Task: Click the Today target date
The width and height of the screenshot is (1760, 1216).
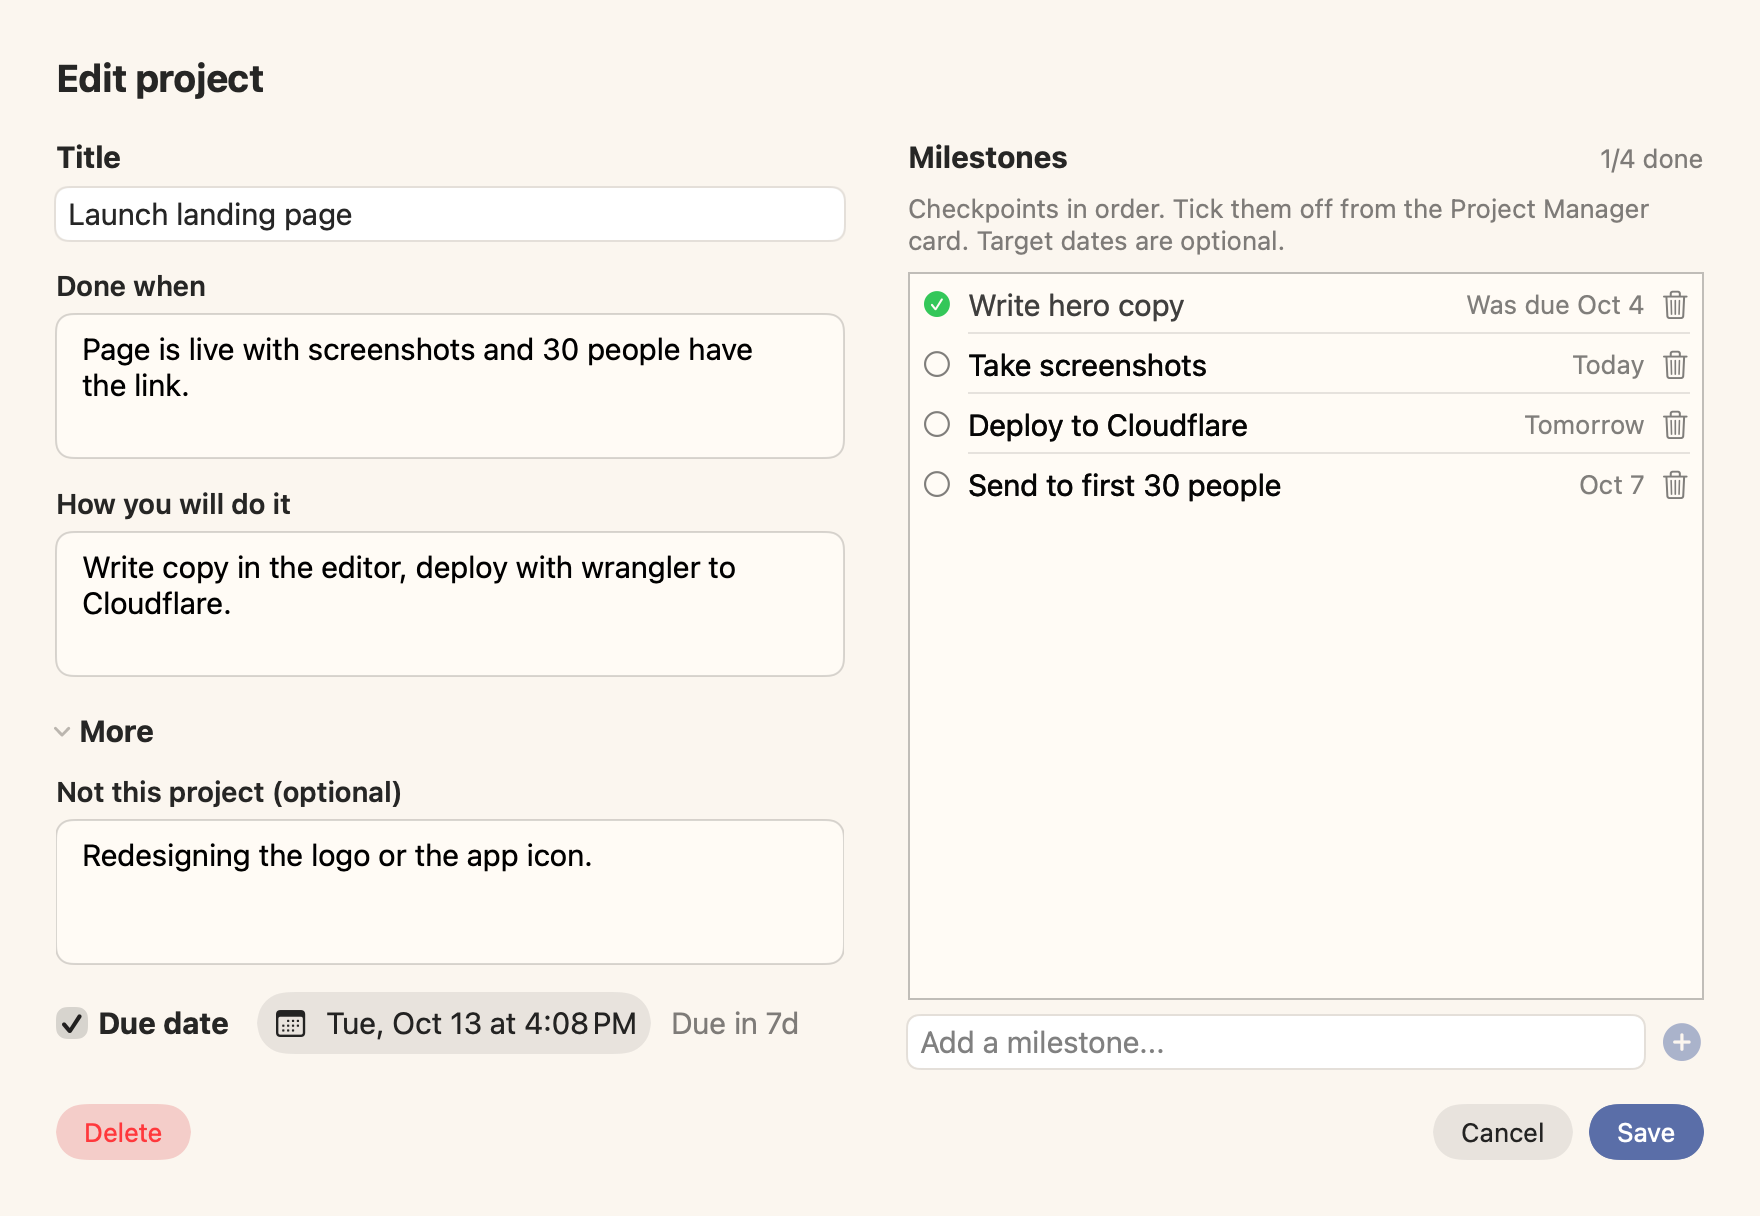Action: (x=1608, y=365)
